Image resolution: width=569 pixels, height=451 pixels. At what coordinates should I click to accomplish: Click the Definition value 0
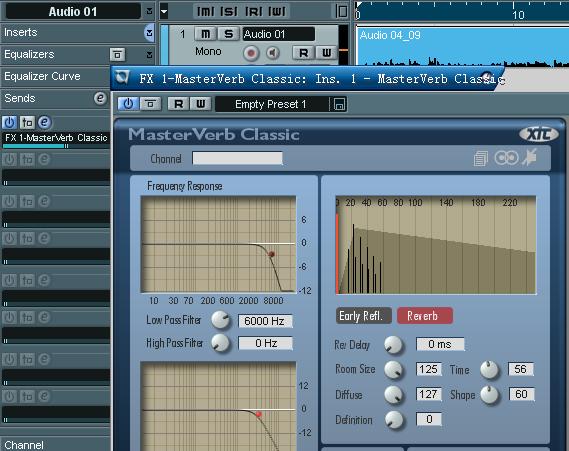click(x=429, y=419)
